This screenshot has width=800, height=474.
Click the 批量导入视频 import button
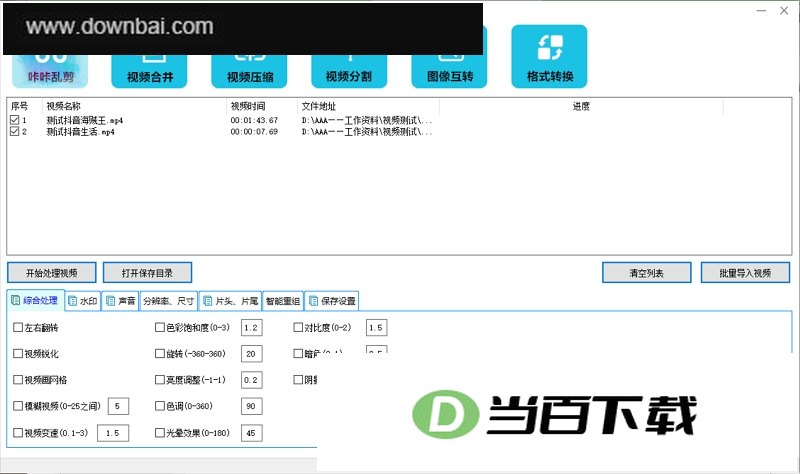point(745,273)
